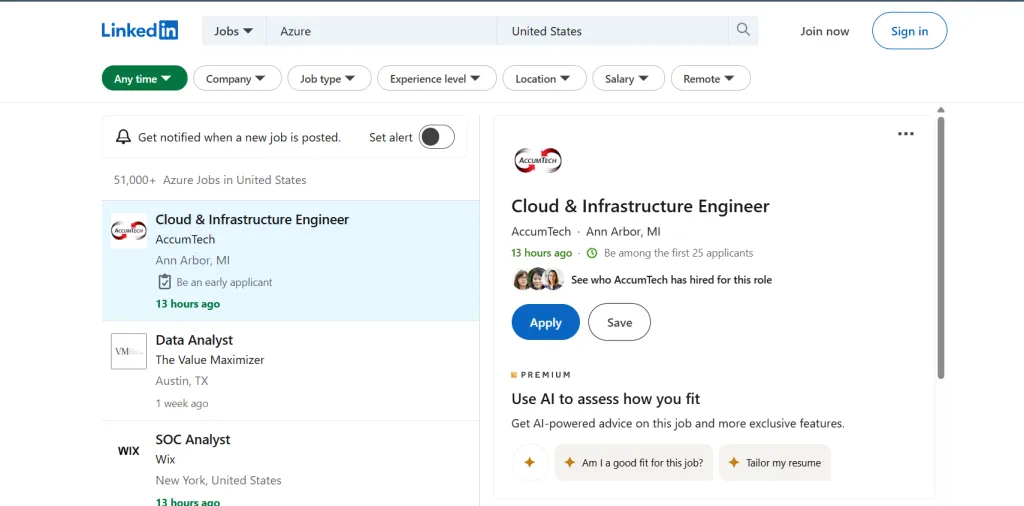Open the Data Analyst job listing

(x=194, y=340)
